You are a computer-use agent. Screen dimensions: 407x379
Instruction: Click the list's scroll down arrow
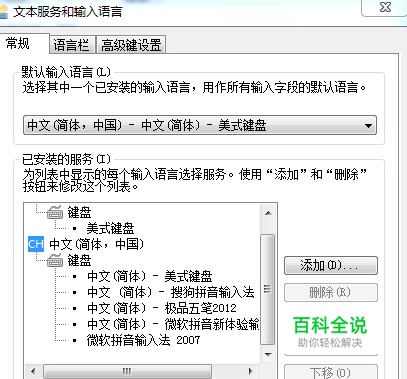coord(268,354)
